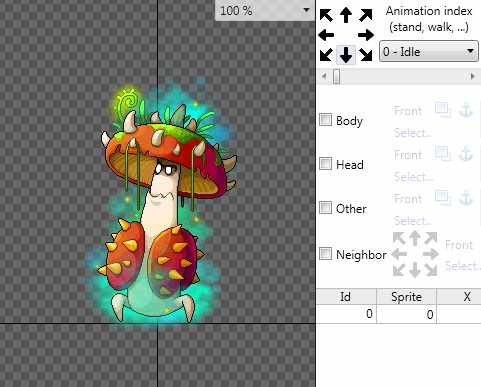Screen dimensions: 481x387
Task: Click the slider right arrow
Action: tap(472, 76)
